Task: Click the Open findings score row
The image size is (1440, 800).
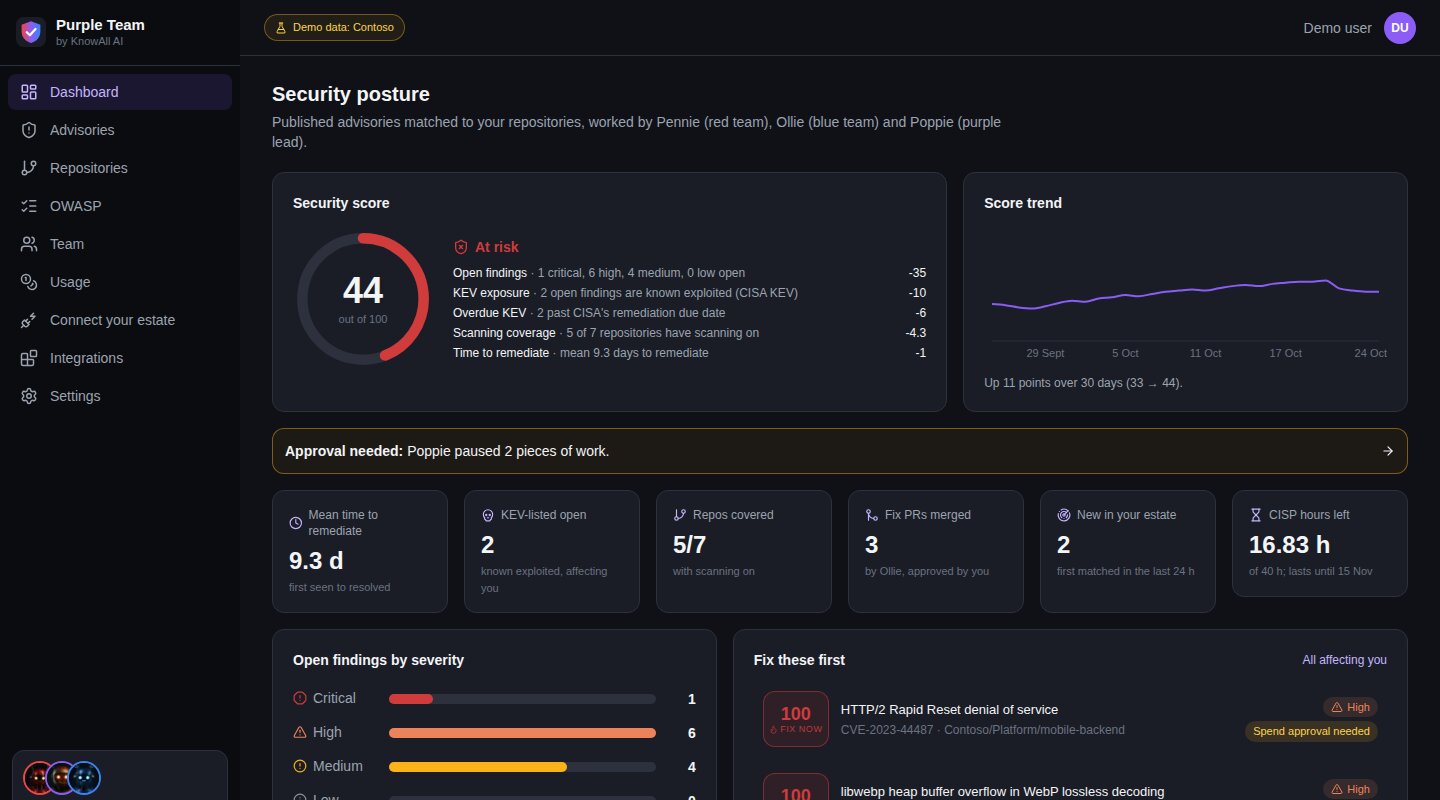Action: (689, 273)
